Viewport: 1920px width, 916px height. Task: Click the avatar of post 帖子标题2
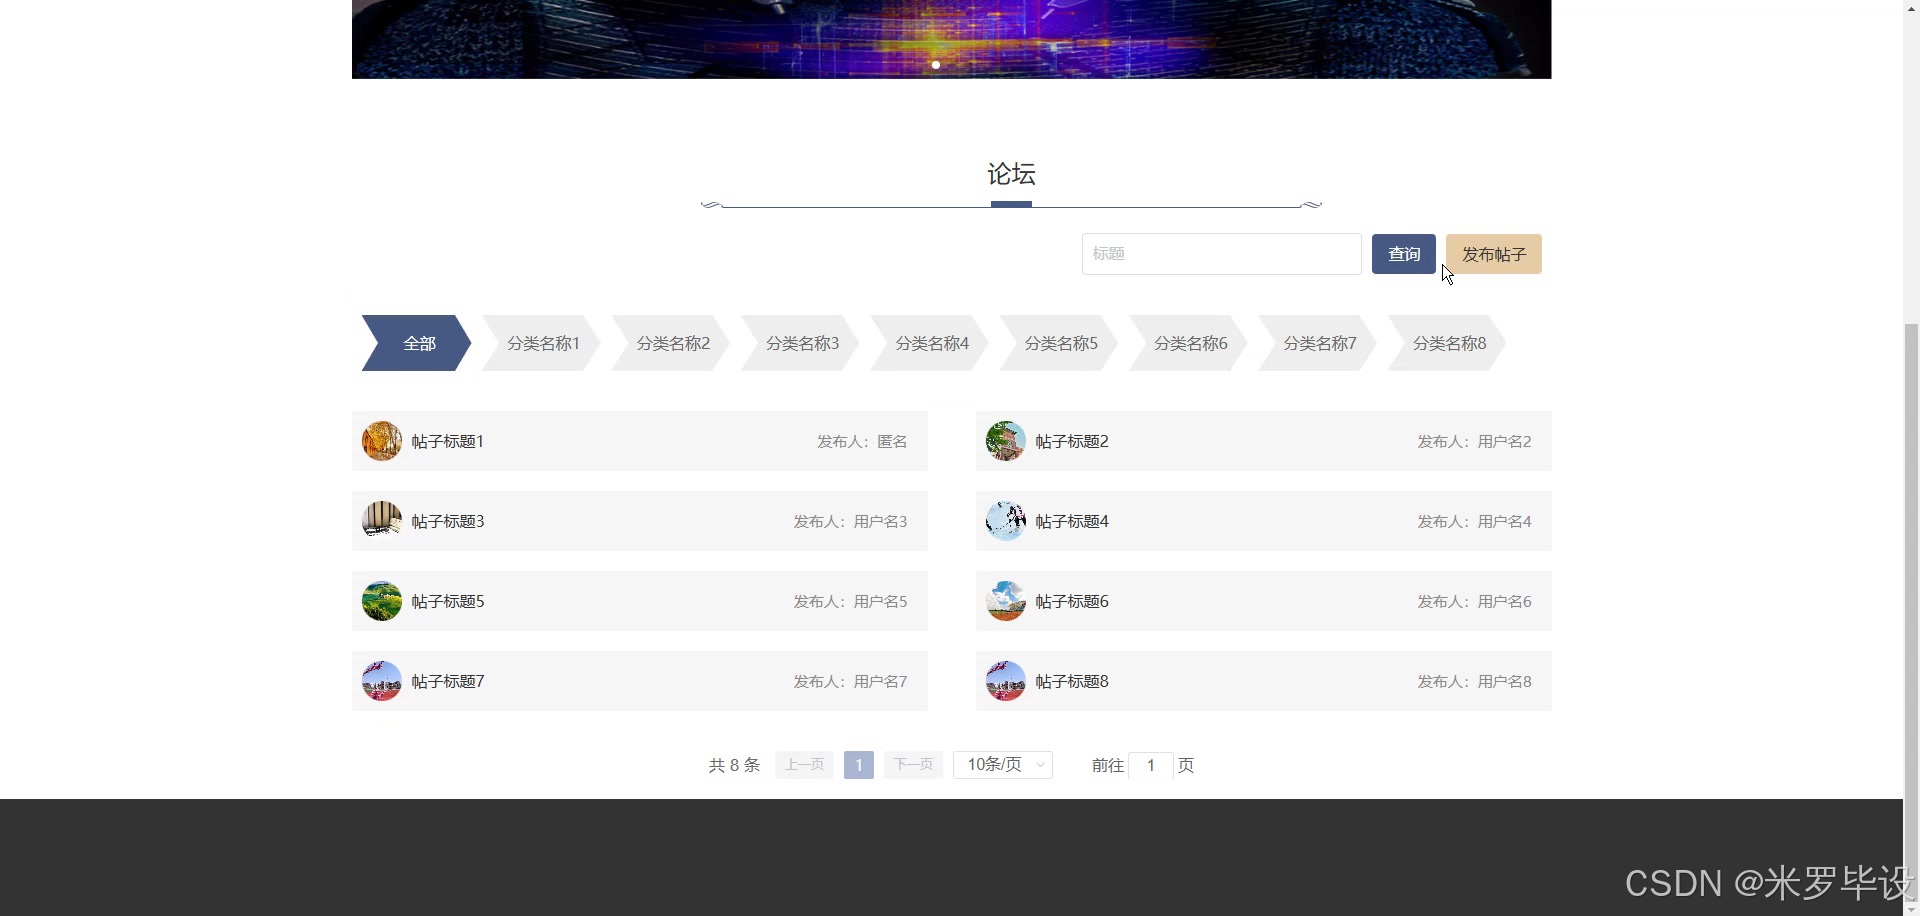click(1005, 441)
